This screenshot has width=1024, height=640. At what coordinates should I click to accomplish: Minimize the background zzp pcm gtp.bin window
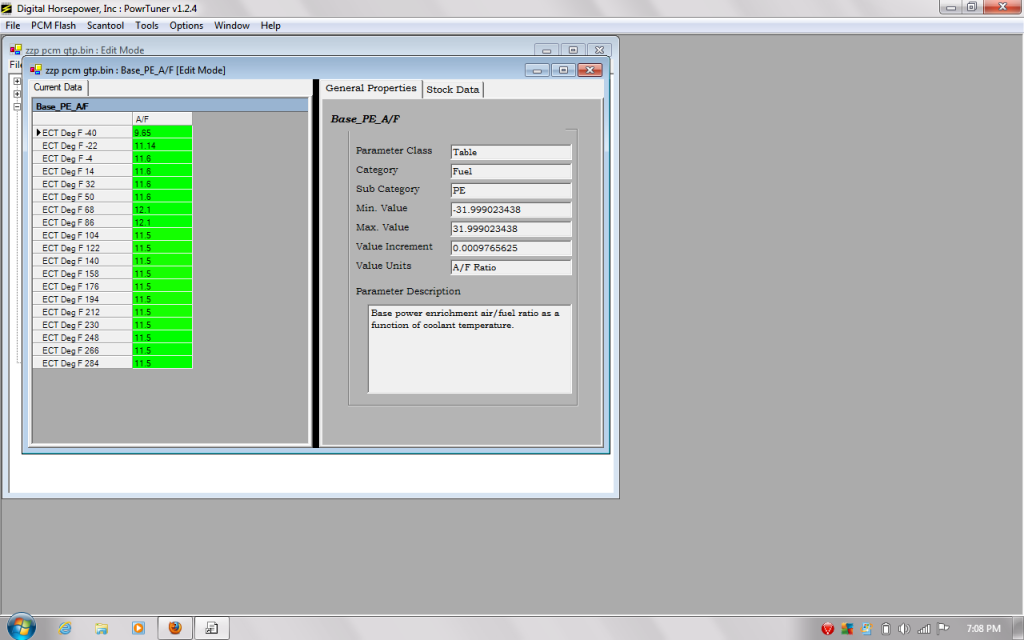[547, 50]
